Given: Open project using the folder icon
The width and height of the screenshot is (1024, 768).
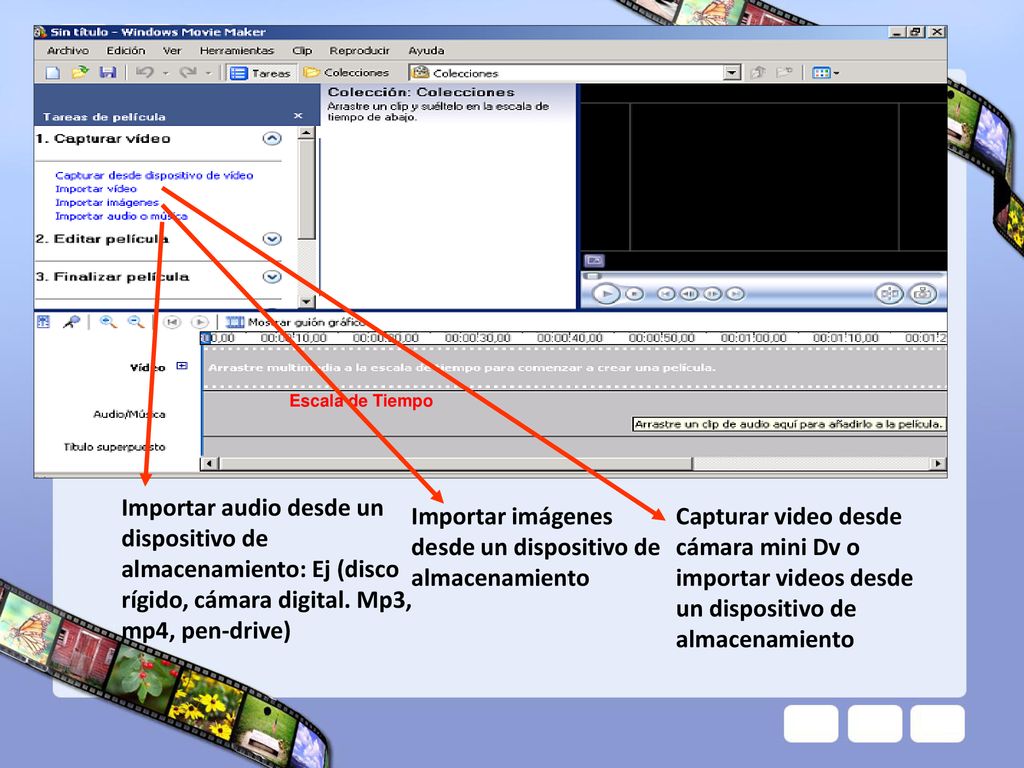Looking at the screenshot, I should click(80, 72).
